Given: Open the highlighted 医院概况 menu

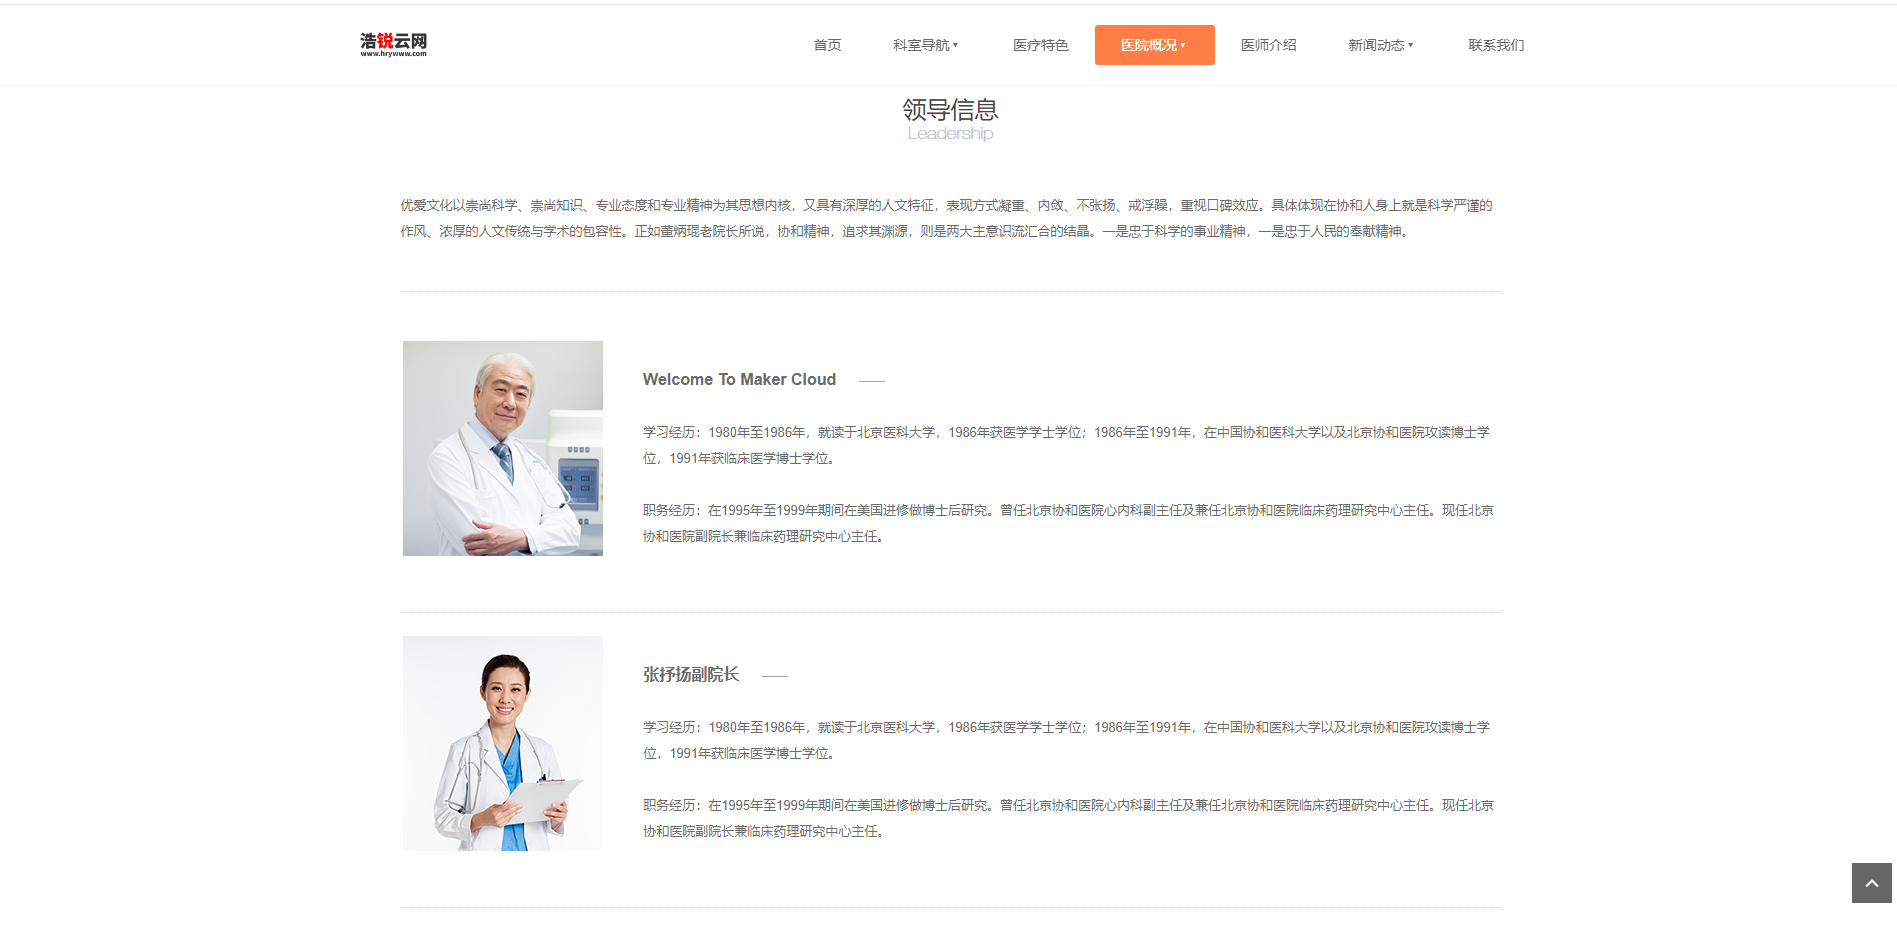Looking at the screenshot, I should tap(1154, 45).
